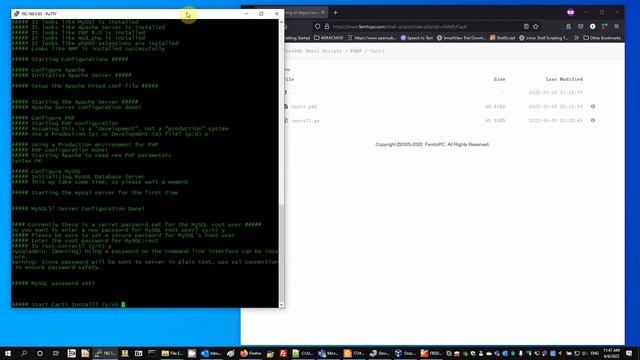Viewport: 640px width, 360px height.
Task: Open the ShellScript bookmark
Action: [x=502, y=38]
